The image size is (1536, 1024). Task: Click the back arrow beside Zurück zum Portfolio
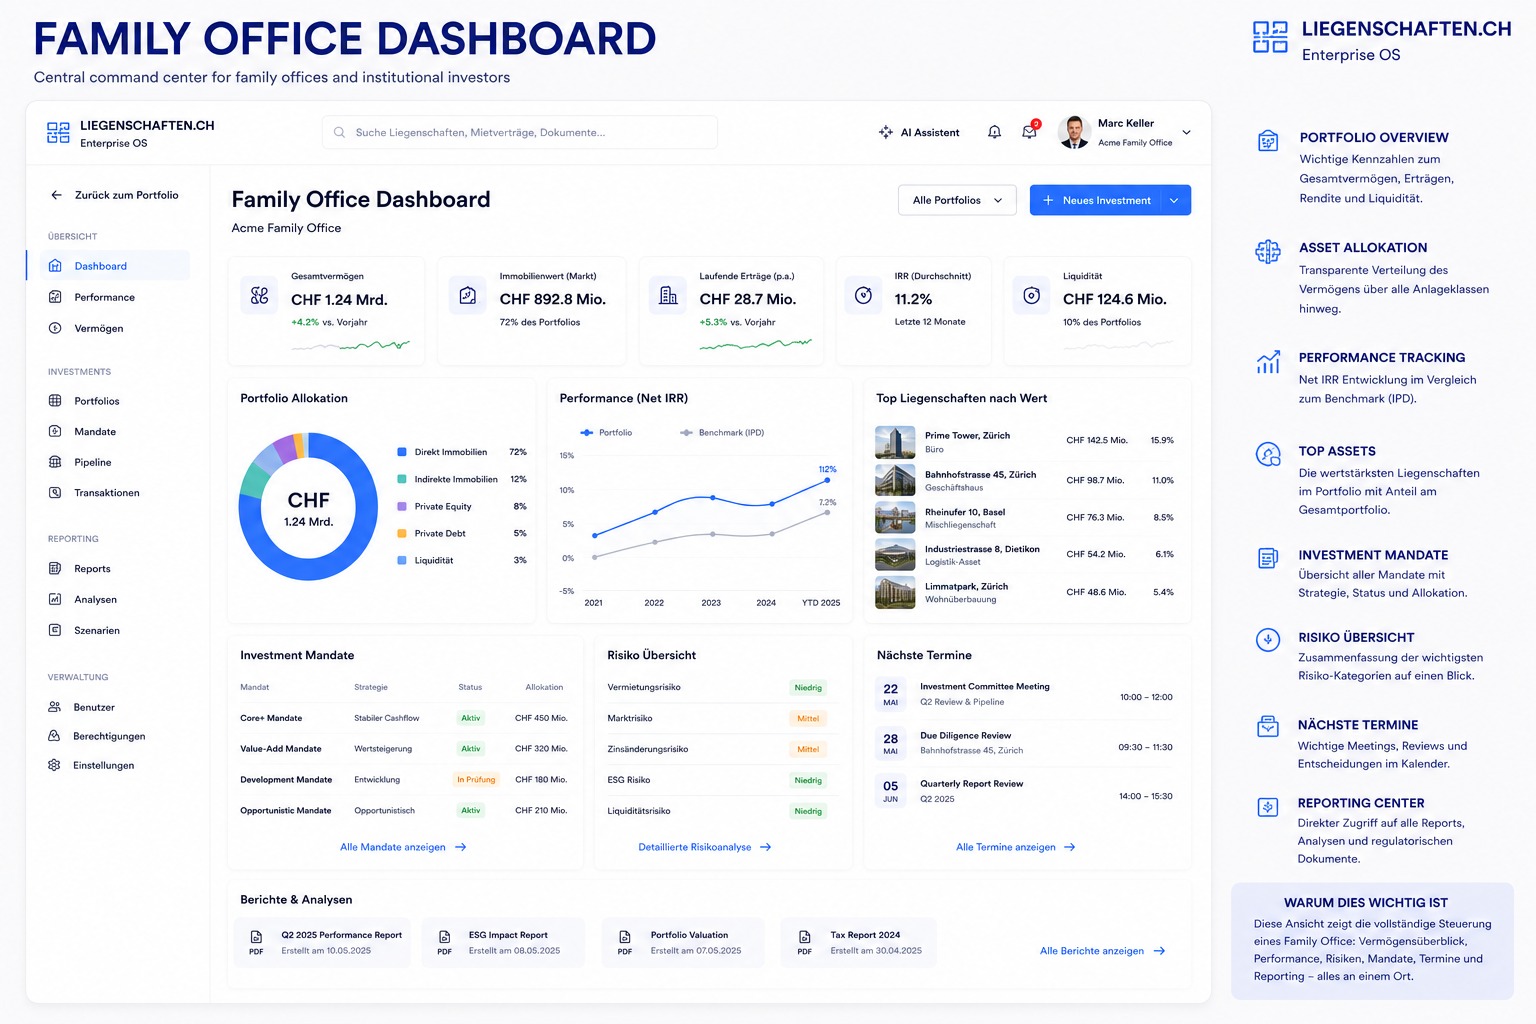pyautogui.click(x=56, y=195)
